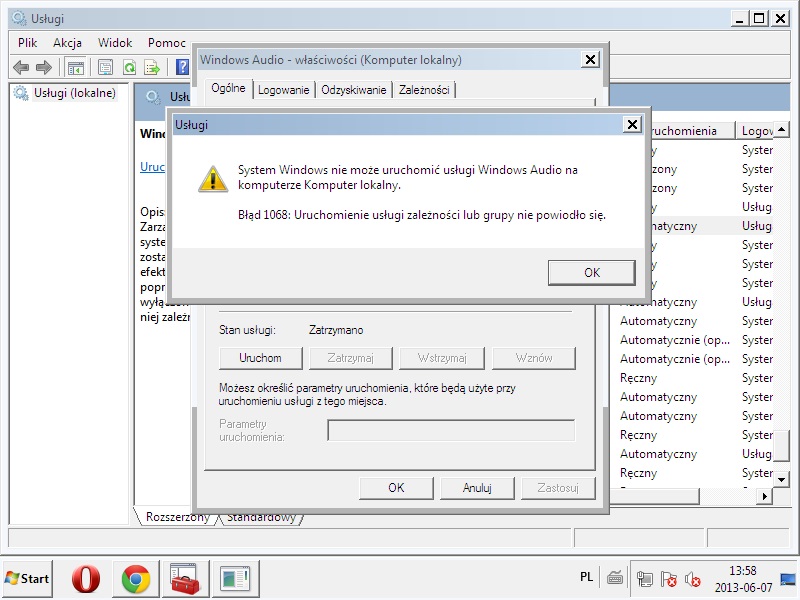Open the Pomoc menu

click(x=166, y=43)
